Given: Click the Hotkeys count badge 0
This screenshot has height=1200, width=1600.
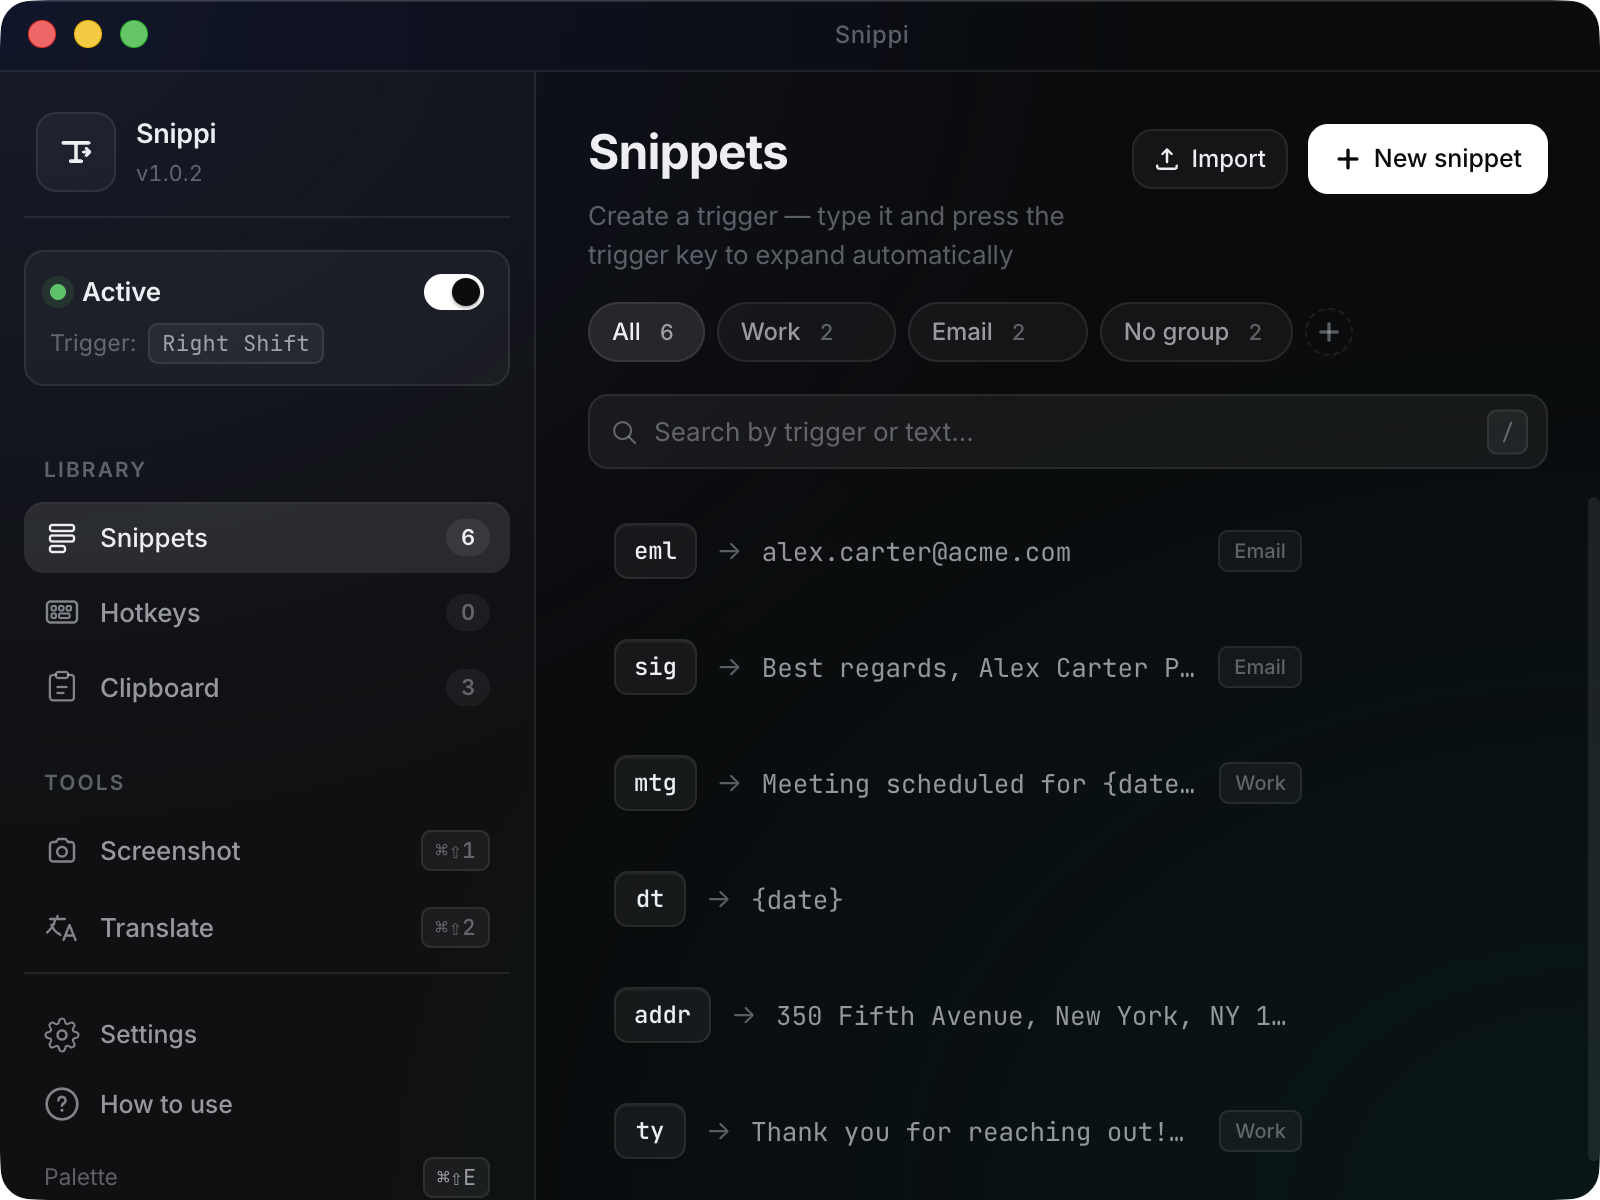Looking at the screenshot, I should 468,613.
